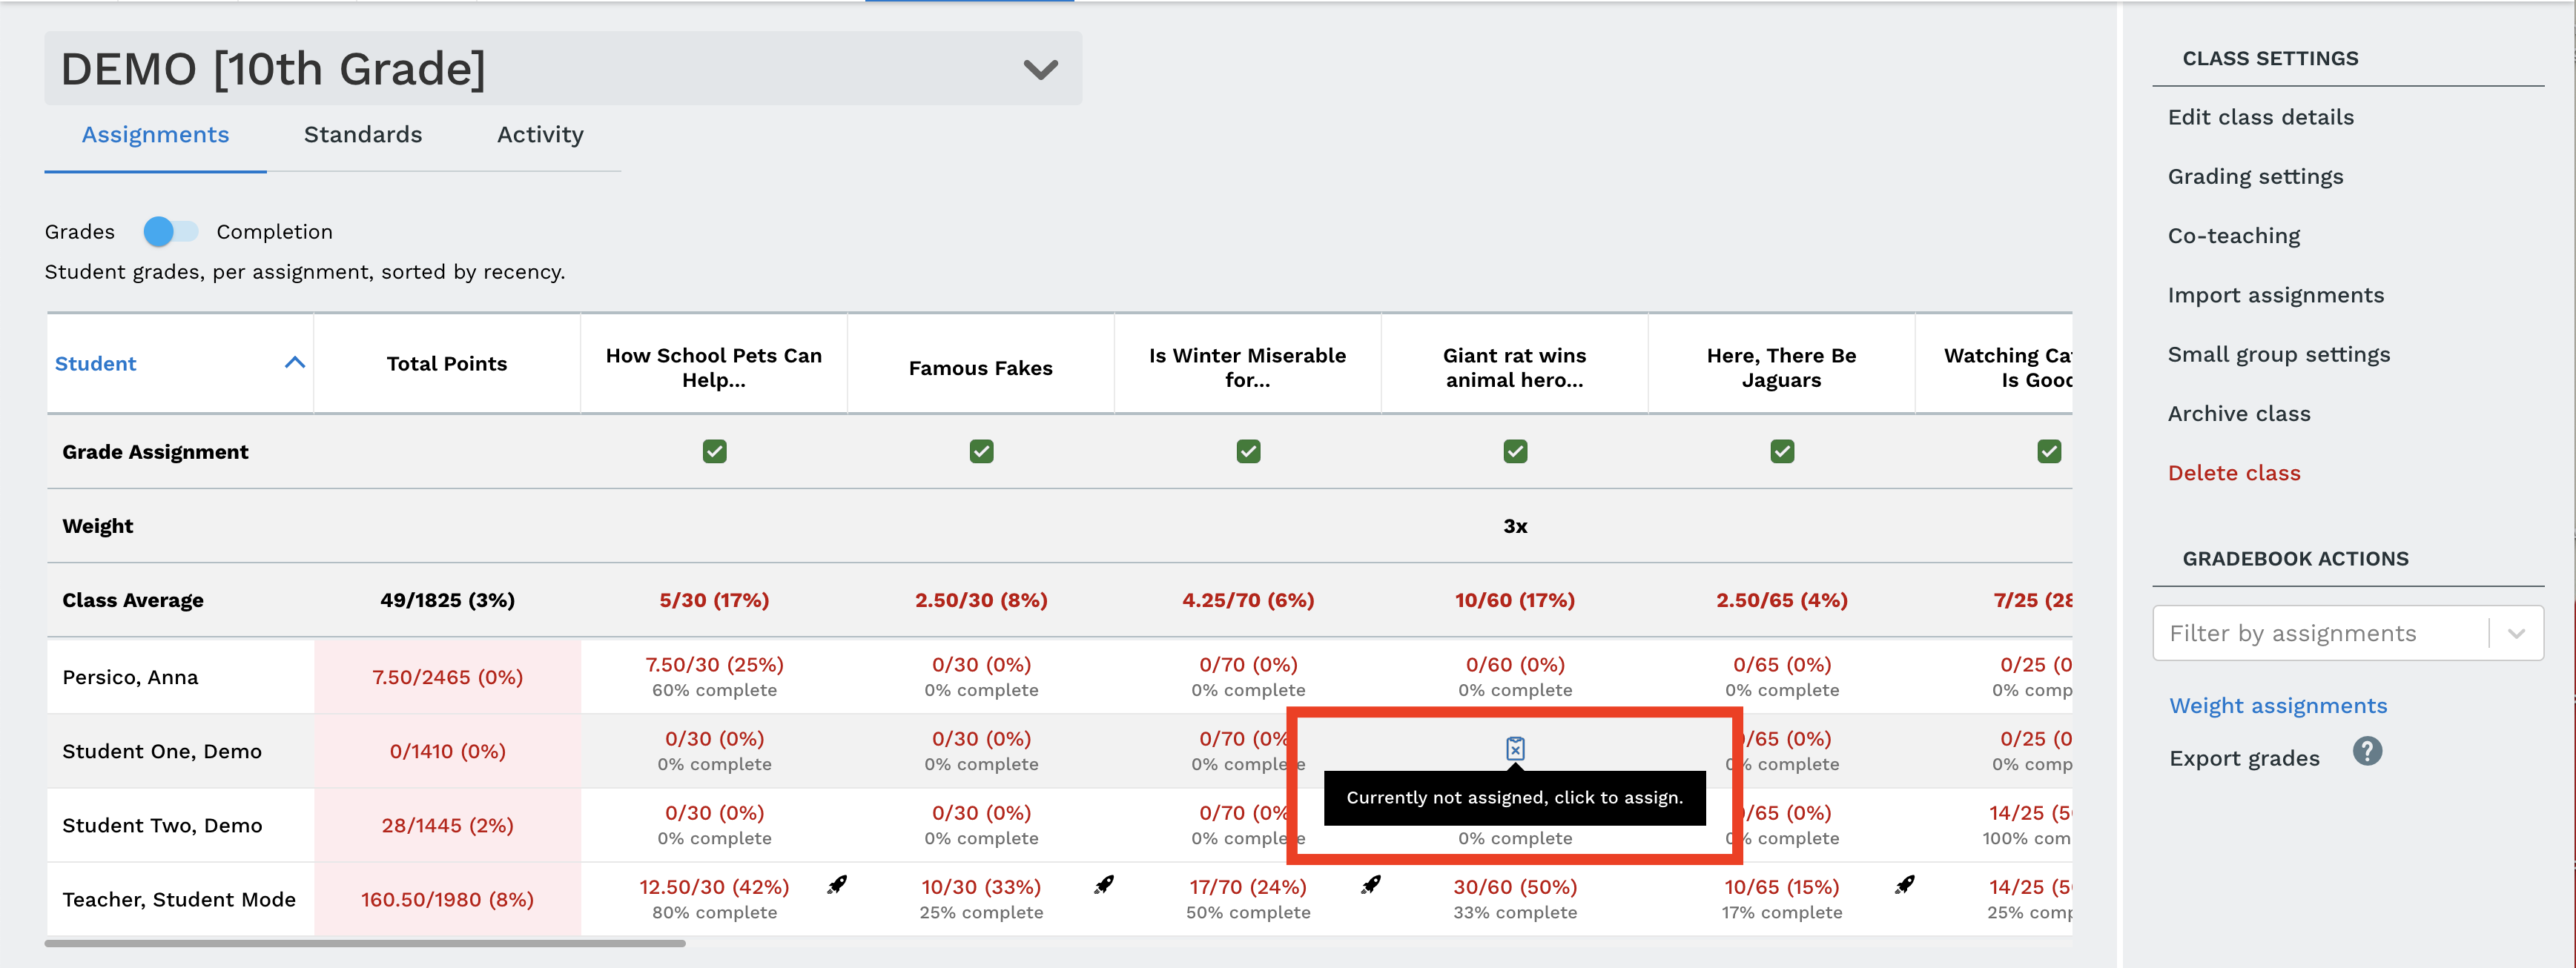This screenshot has height=968, width=2576.
Task: Click How School Pets Can Help... header
Action: [713, 367]
